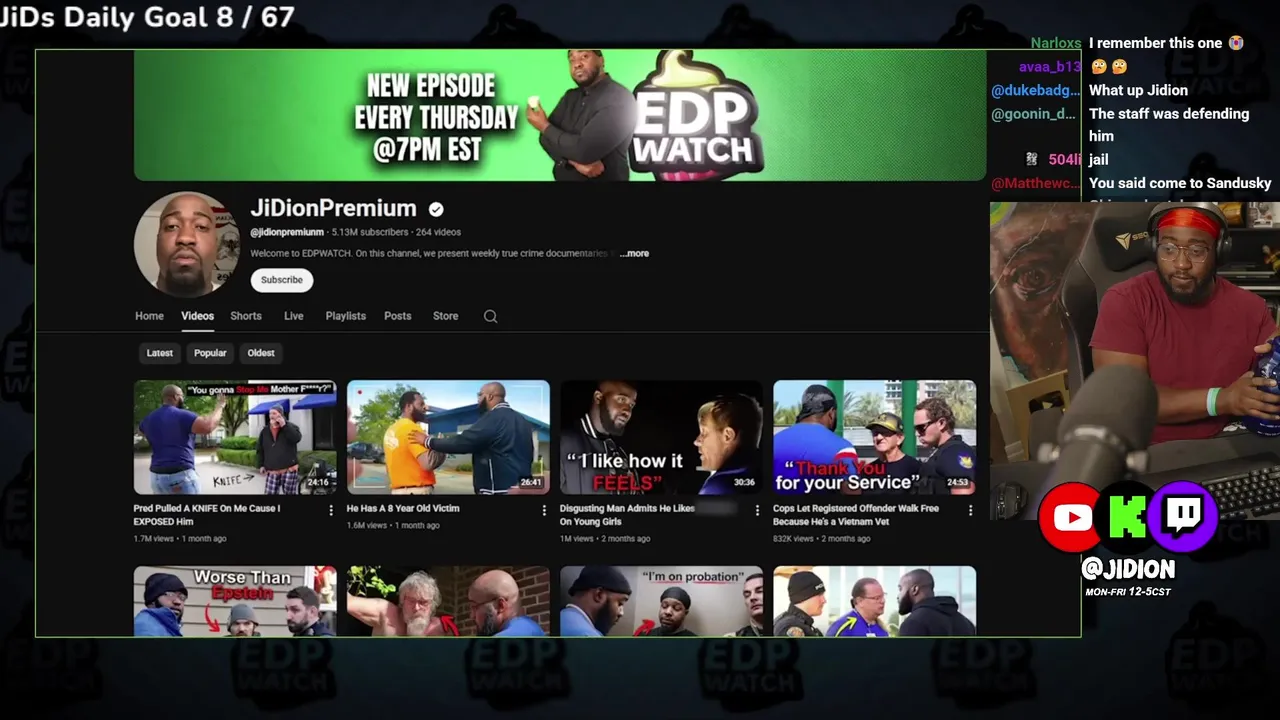Click the YouTube logo in stream overlay
This screenshot has height=720, width=1280.
(x=1071, y=517)
